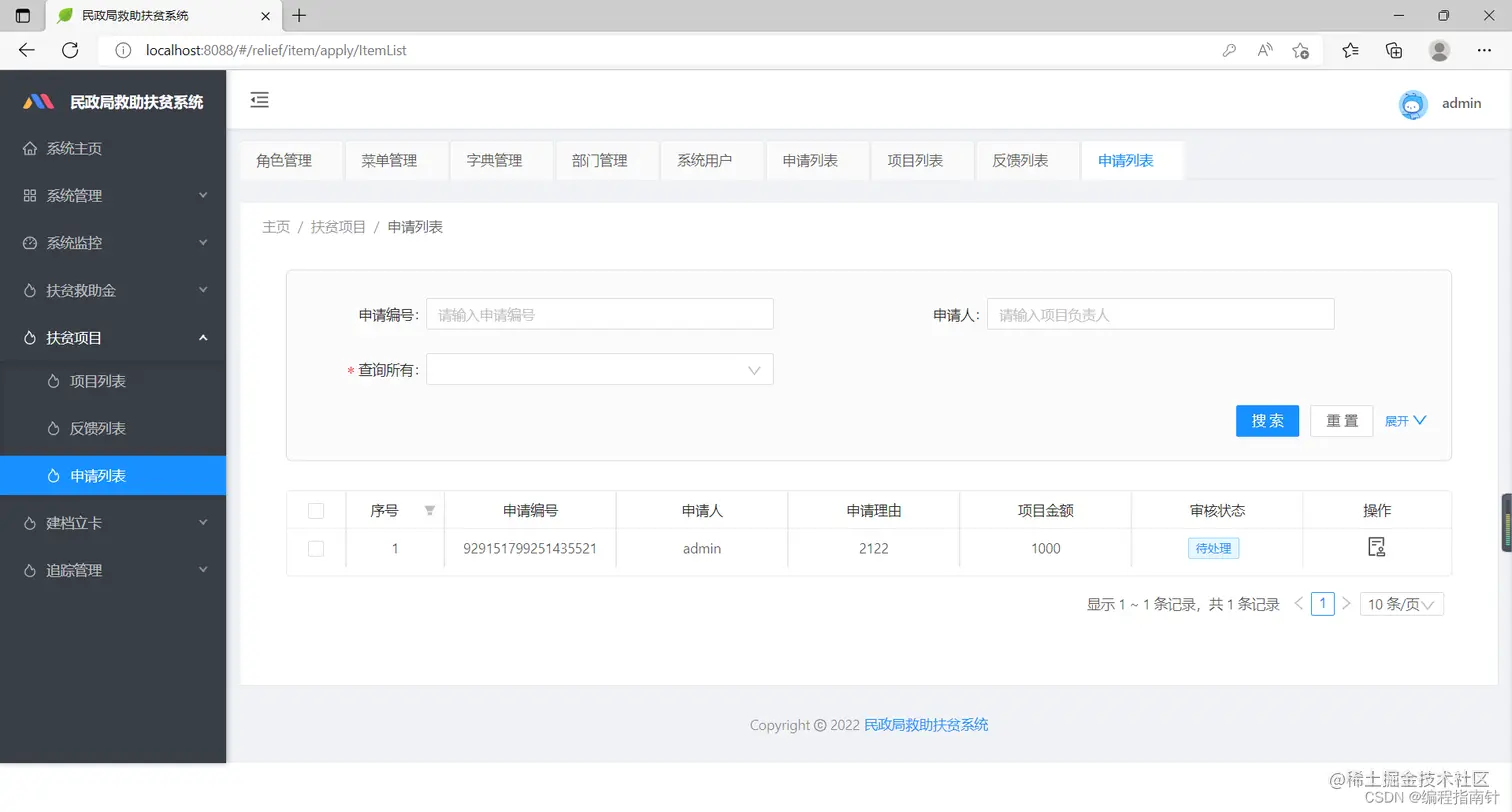
Task: Click the home icon beside 系统主页
Action: click(x=30, y=148)
